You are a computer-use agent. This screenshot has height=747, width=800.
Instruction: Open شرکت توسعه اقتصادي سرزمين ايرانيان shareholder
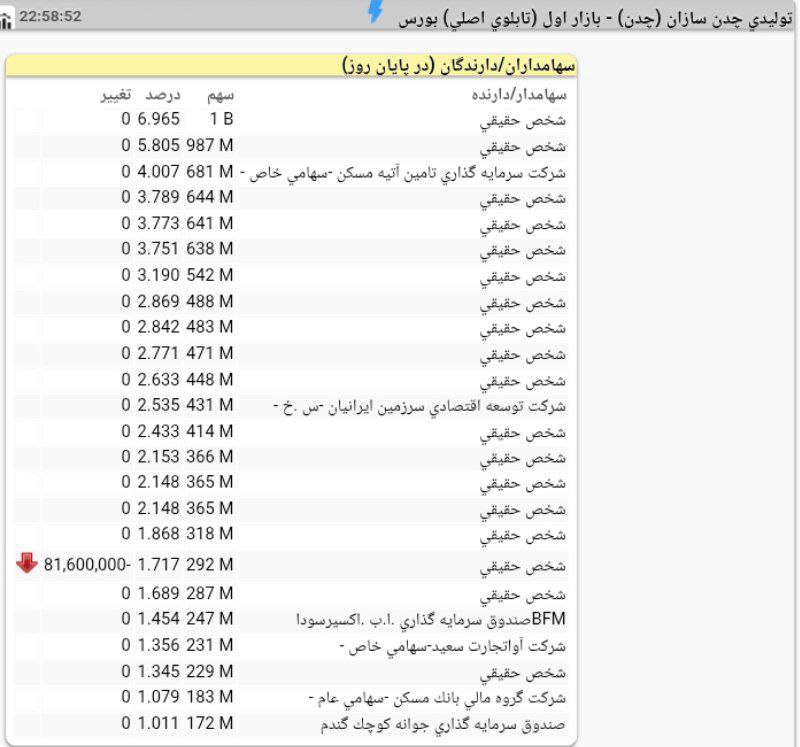click(x=419, y=406)
